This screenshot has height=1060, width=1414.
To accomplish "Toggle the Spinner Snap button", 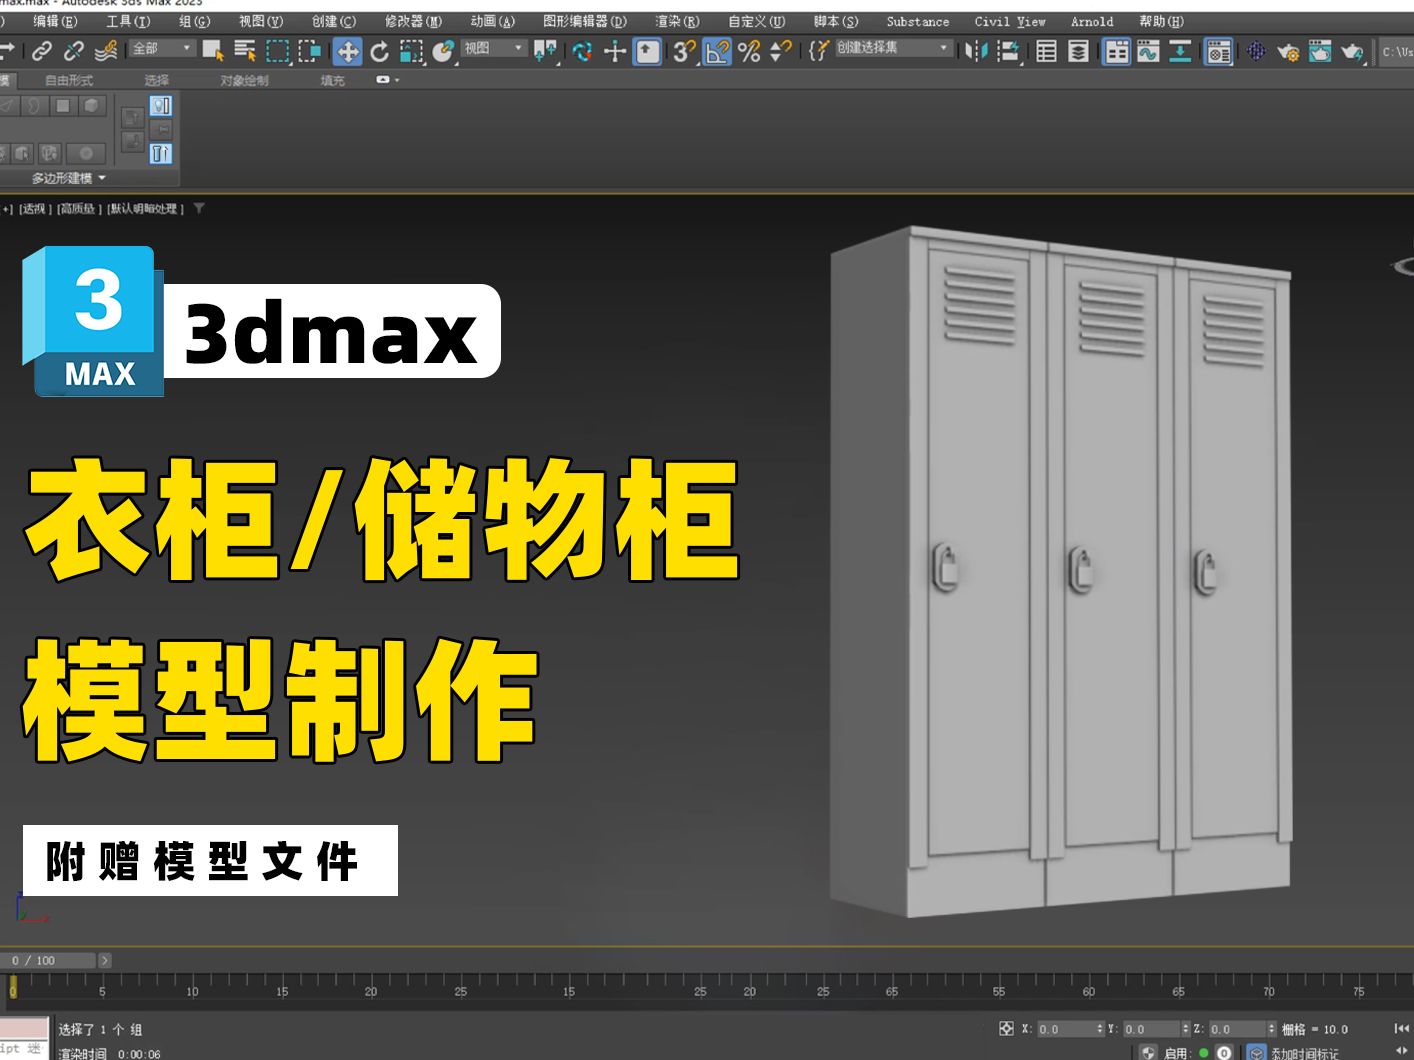I will [x=781, y=50].
